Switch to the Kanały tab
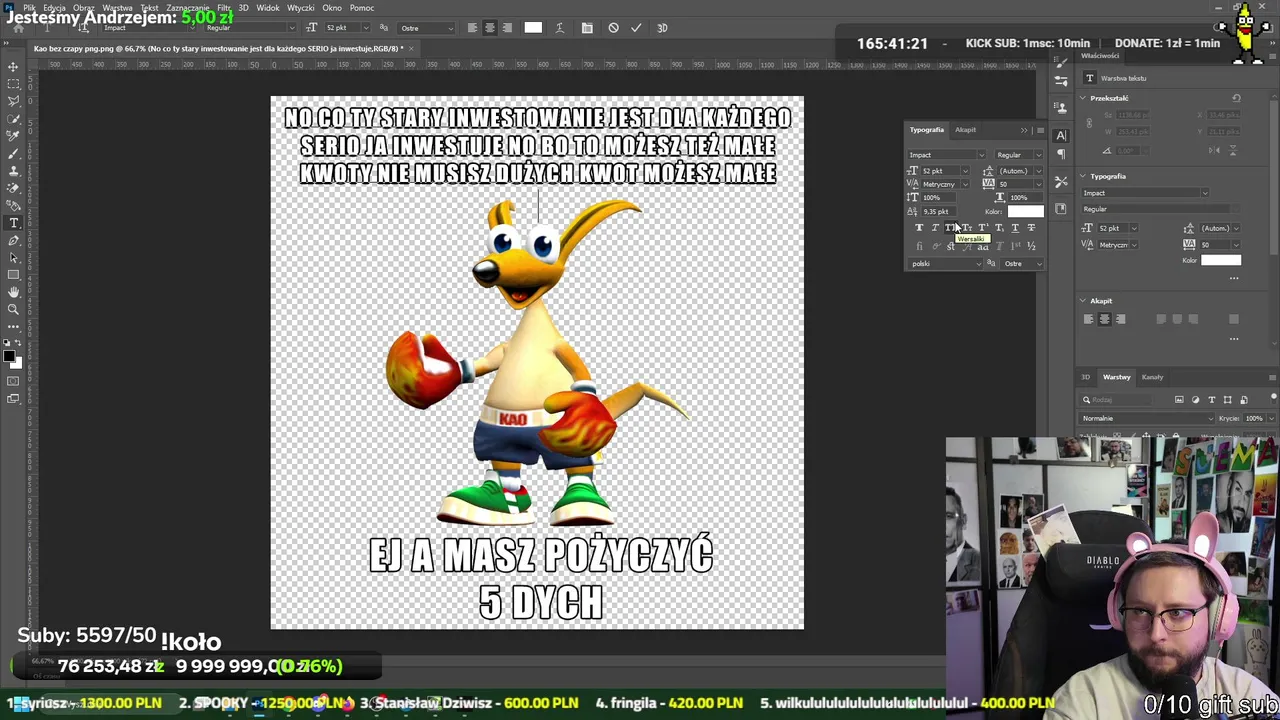 click(1152, 377)
